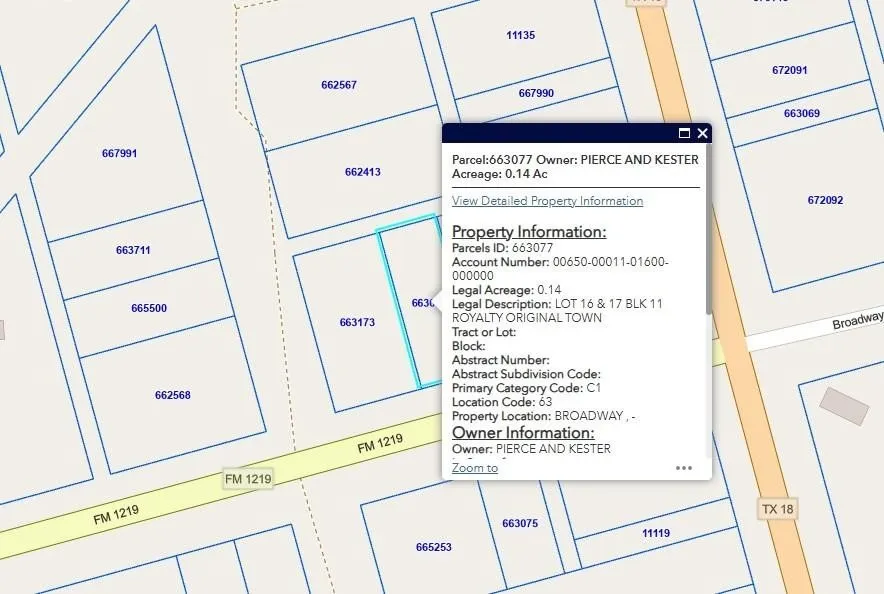Screen dimensions: 884x594
Task: Open View Detailed Property Information link
Action: (547, 201)
